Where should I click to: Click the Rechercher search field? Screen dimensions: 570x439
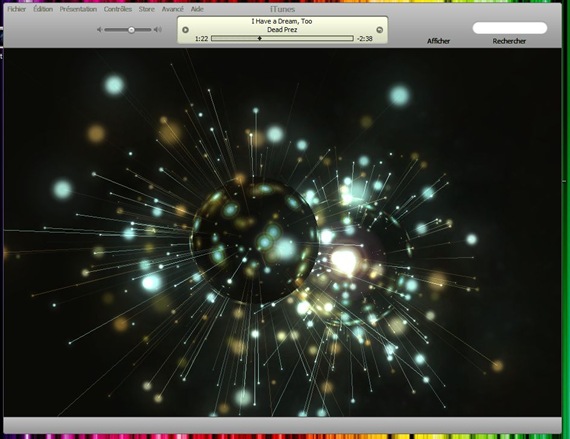pos(510,28)
